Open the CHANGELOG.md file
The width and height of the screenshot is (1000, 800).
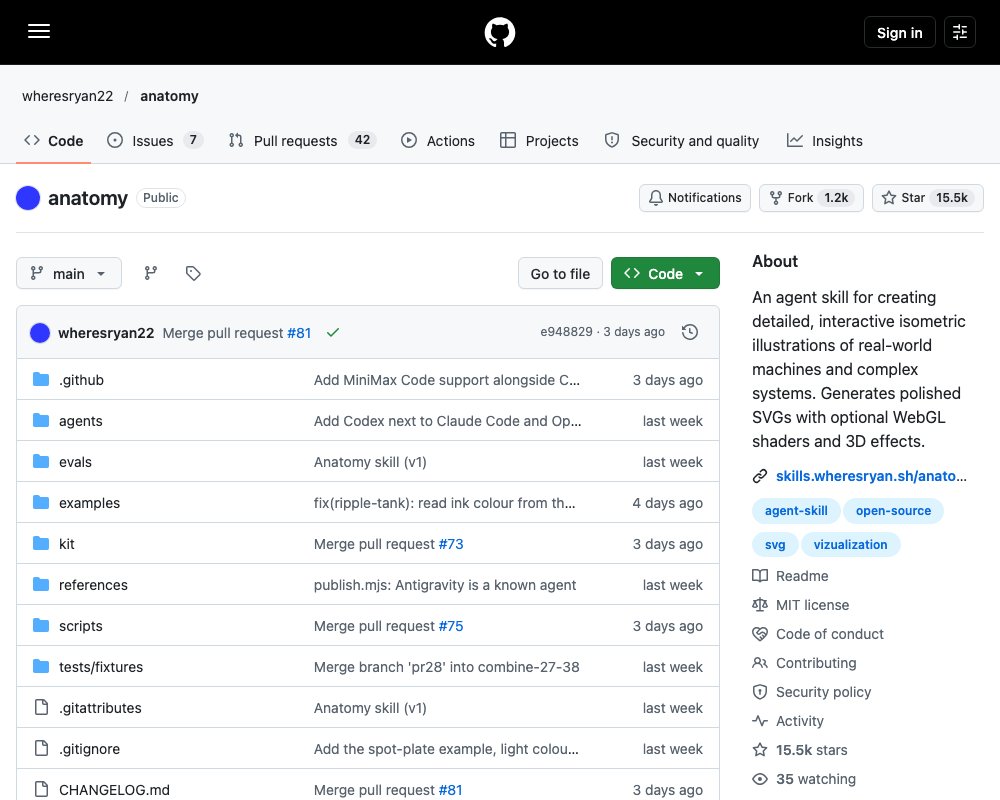click(114, 790)
